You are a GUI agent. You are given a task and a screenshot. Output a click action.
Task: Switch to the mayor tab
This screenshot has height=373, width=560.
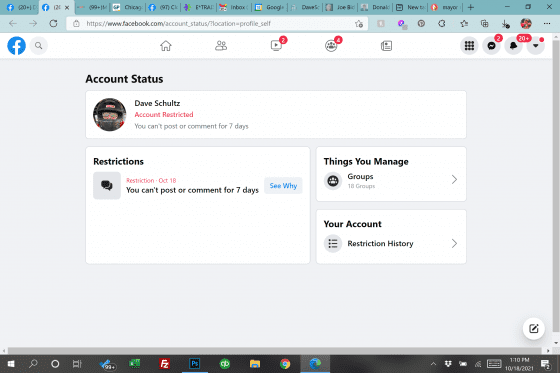446,7
